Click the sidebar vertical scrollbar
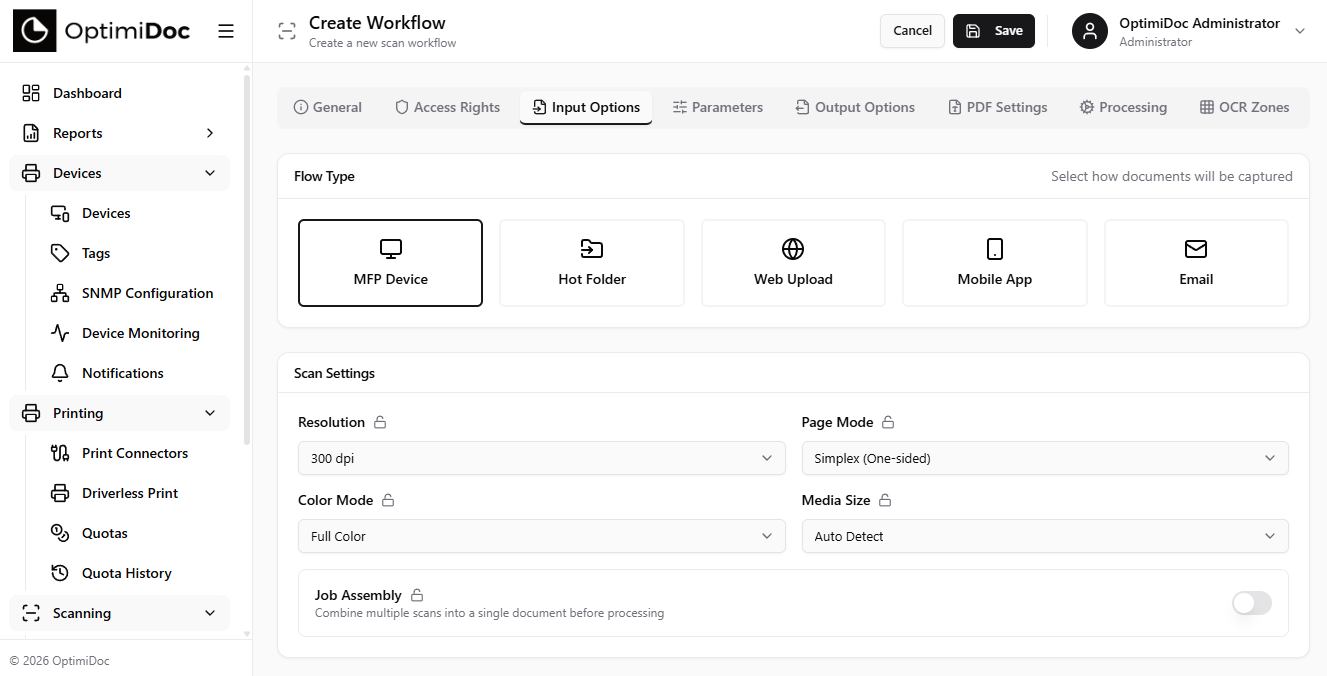1327x676 pixels. (x=247, y=260)
